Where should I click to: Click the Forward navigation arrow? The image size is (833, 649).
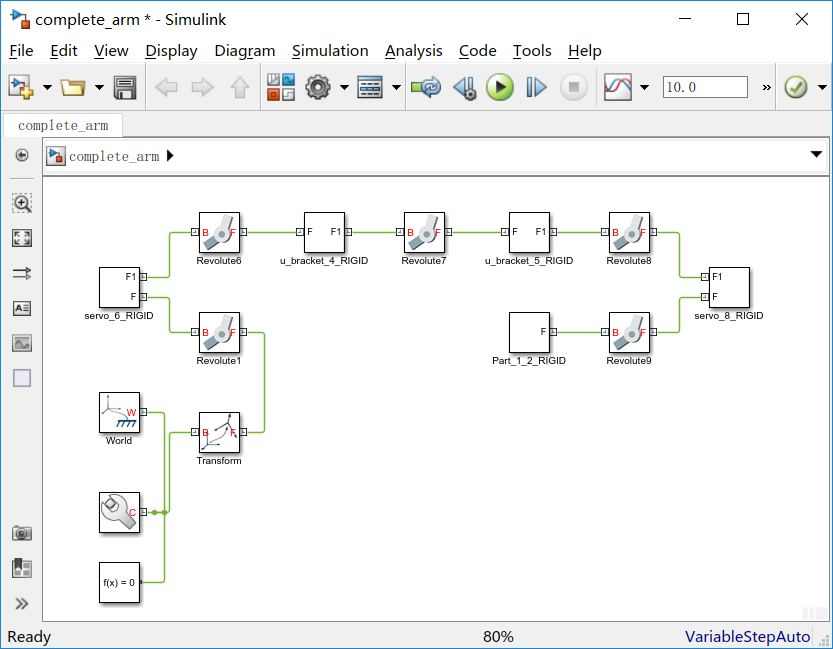pos(202,87)
